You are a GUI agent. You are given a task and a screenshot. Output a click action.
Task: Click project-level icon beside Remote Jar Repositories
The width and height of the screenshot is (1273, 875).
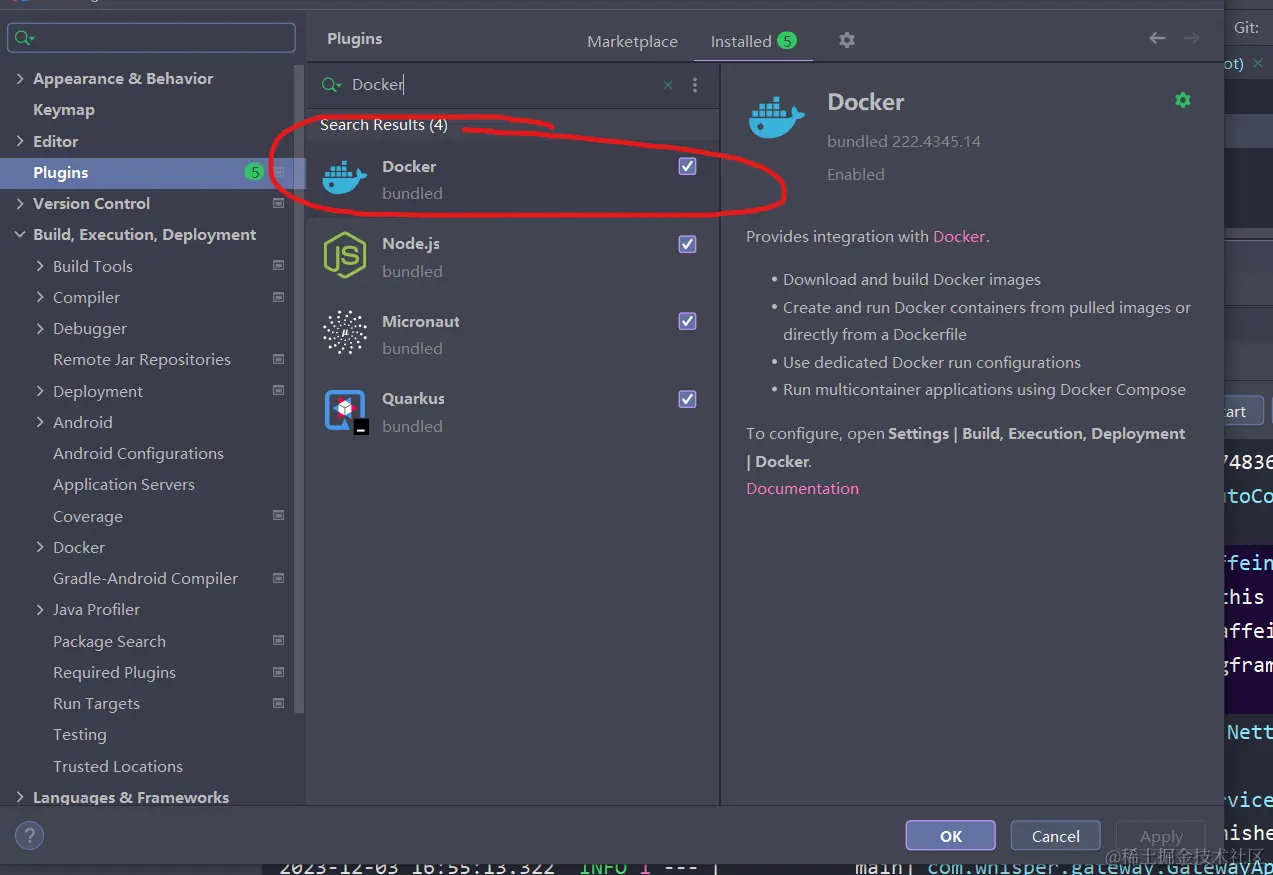[x=278, y=359]
